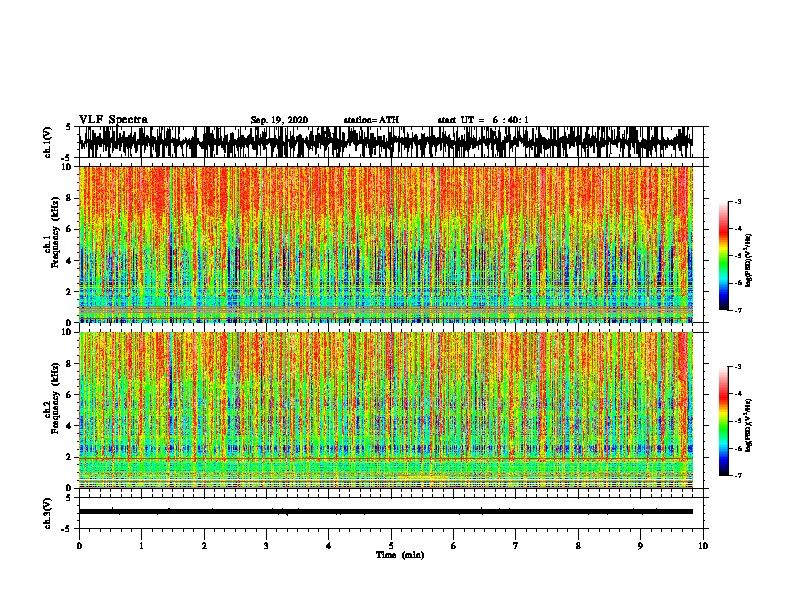The width and height of the screenshot is (792, 612).
Task: Click the ch.3 voltage trace line
Action: point(386,512)
